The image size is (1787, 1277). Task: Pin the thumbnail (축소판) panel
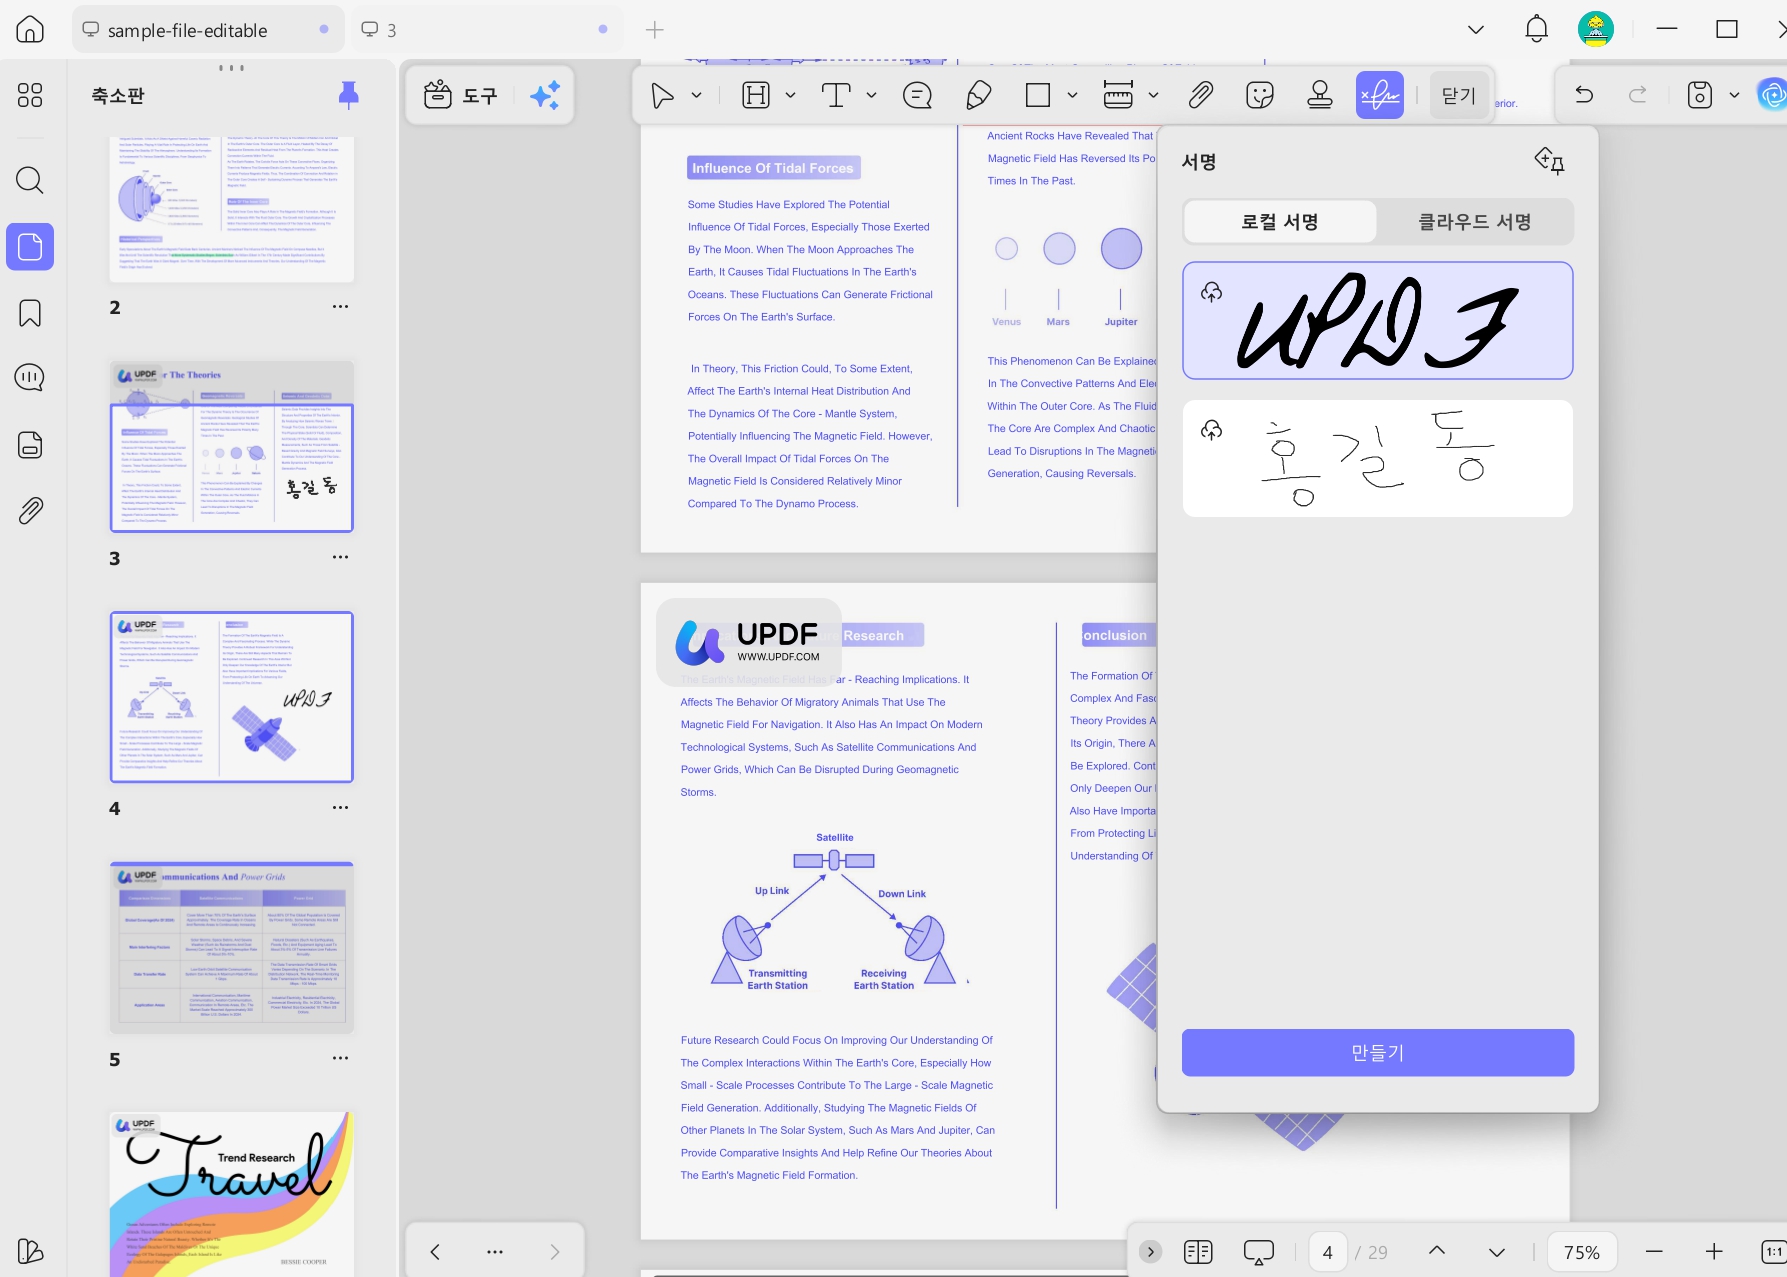click(348, 95)
